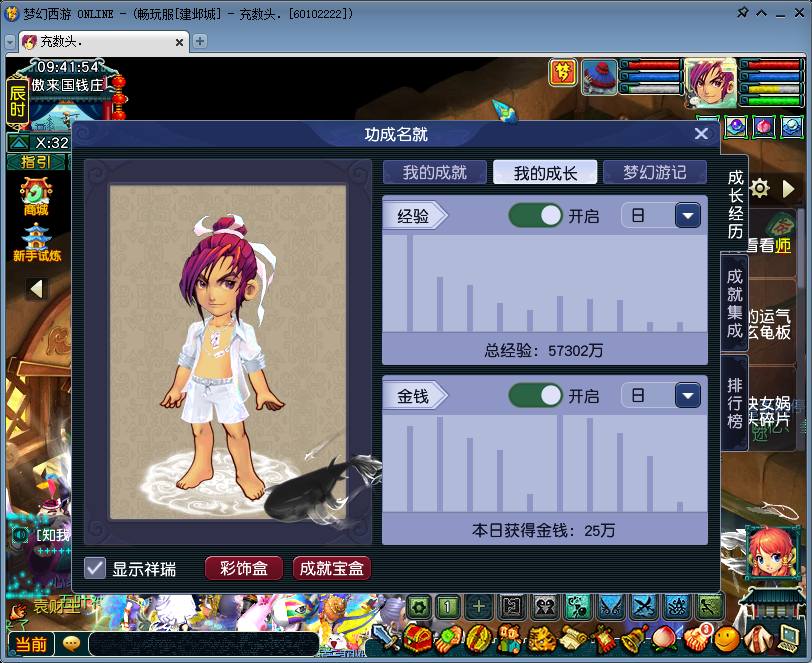Collapse the left panel with white arrow
This screenshot has height=663, width=812.
coord(36,289)
